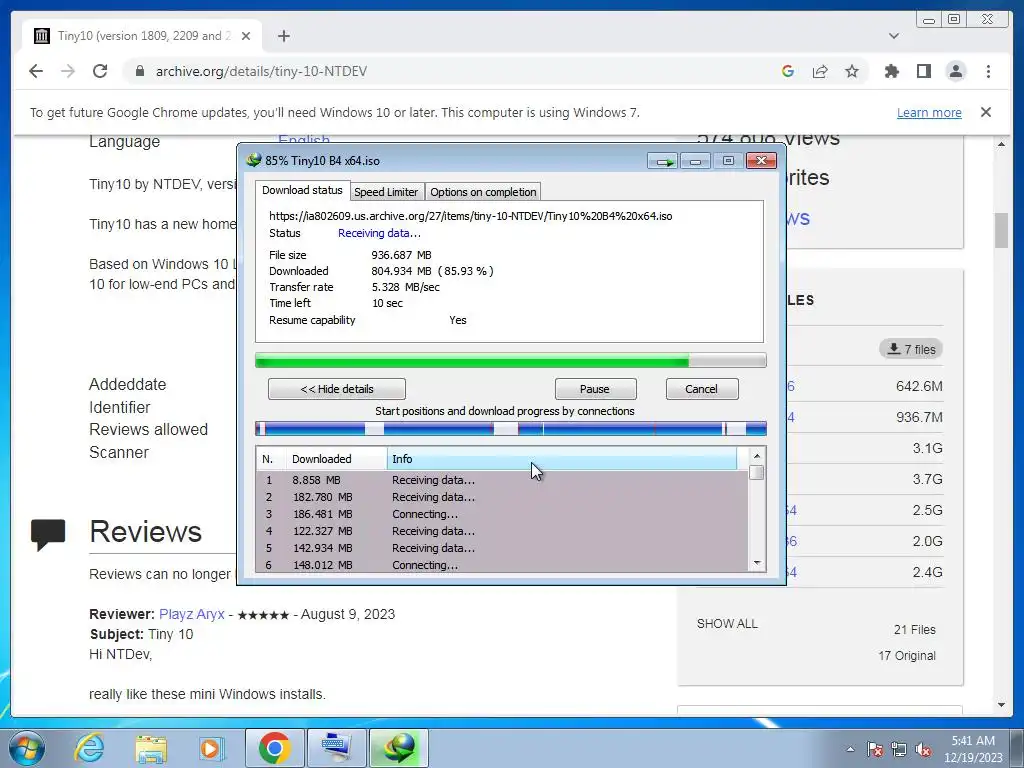Viewport: 1024px width, 768px height.
Task: Click the 642.6M file size entry
Action: point(919,387)
